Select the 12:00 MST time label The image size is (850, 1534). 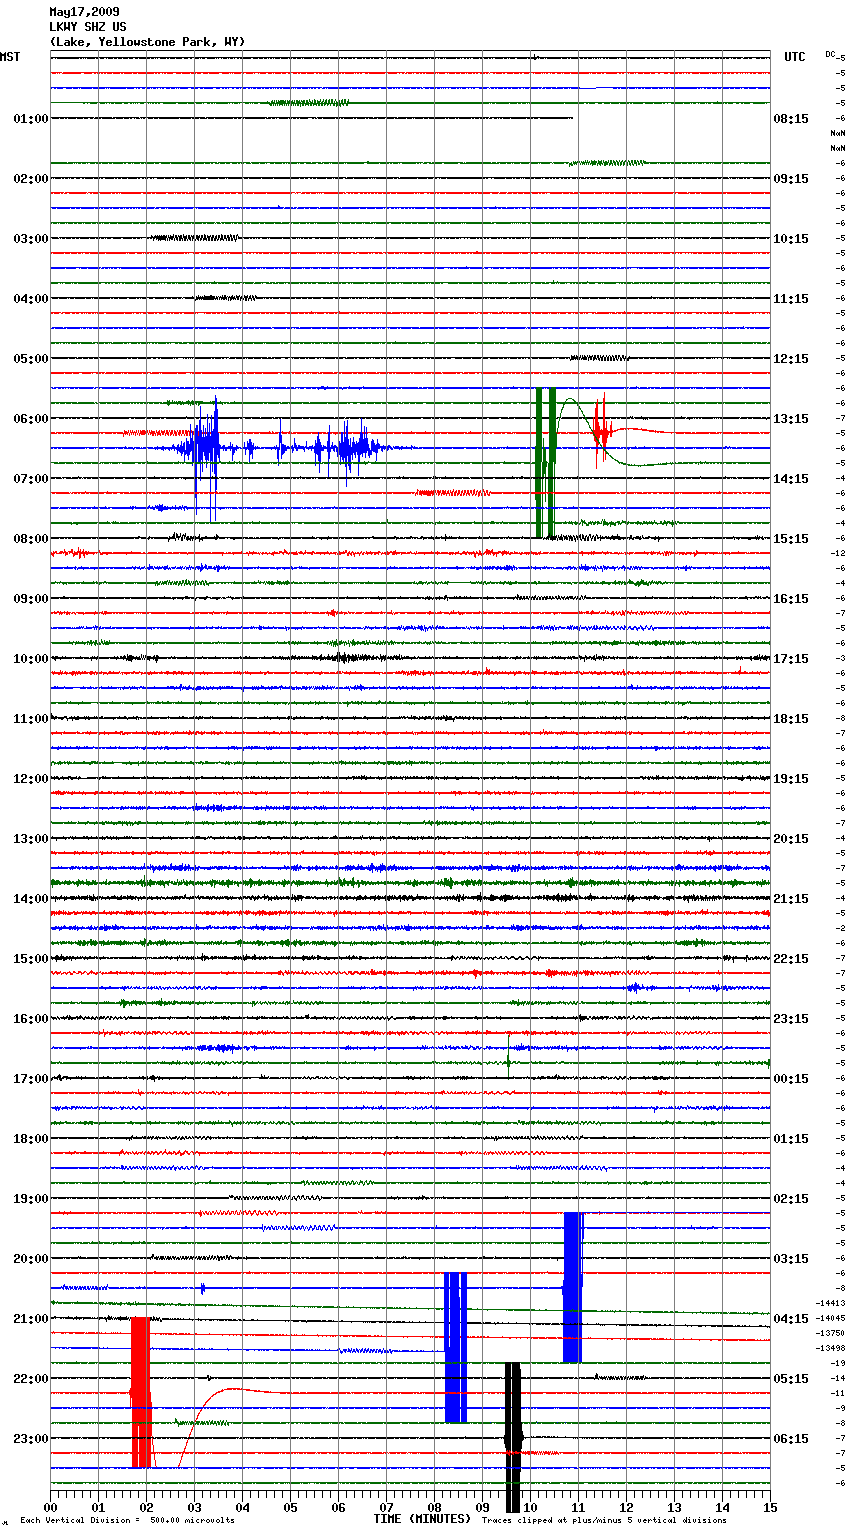[x=30, y=778]
